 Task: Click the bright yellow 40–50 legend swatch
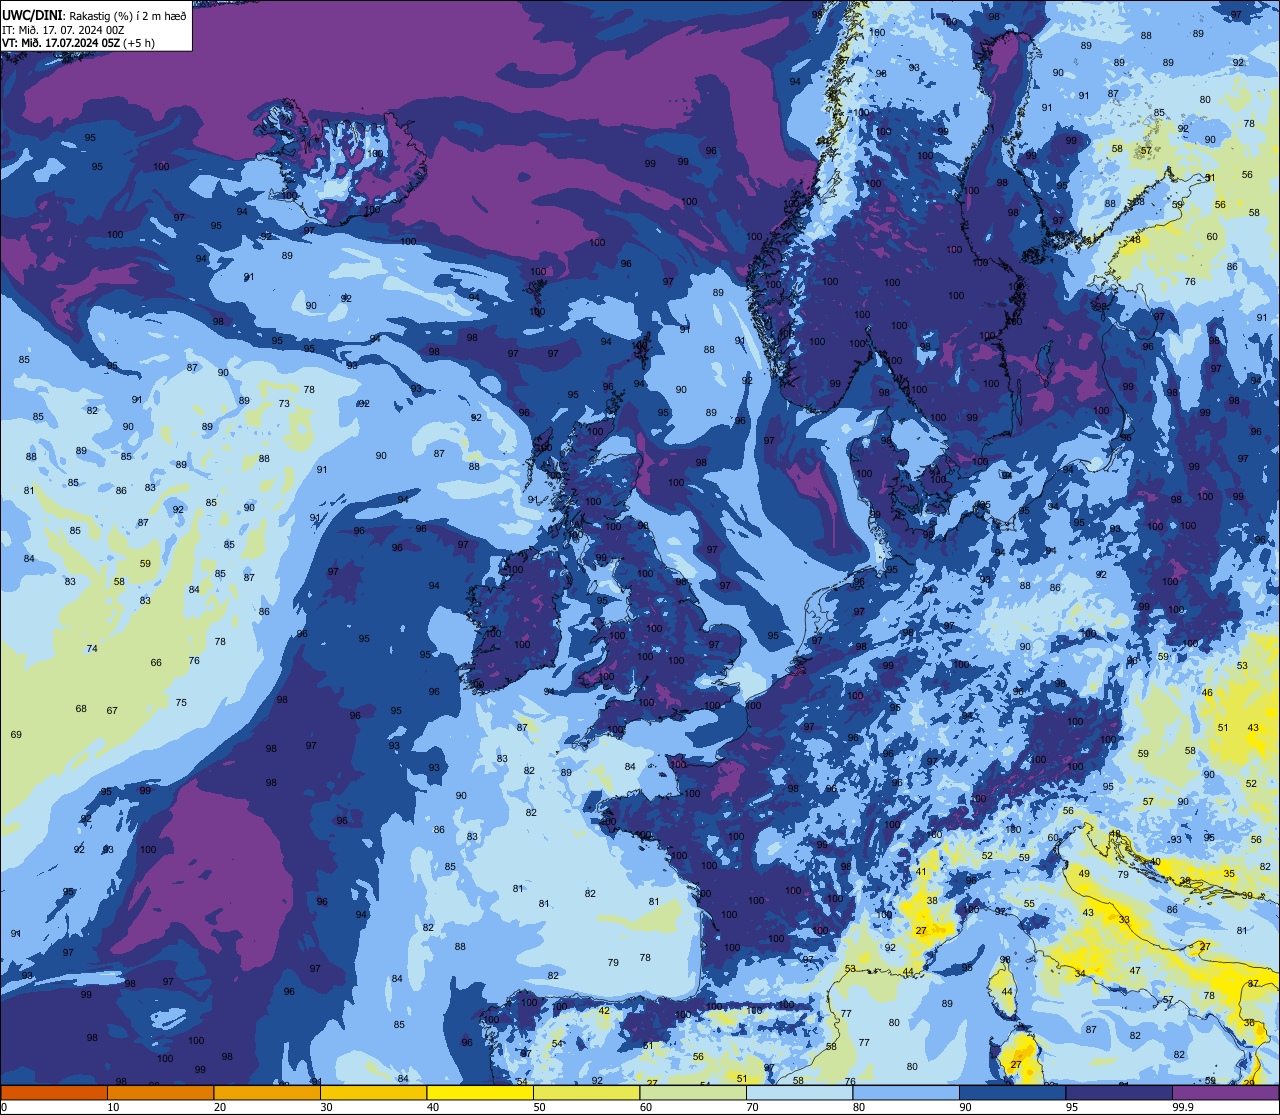[480, 1092]
